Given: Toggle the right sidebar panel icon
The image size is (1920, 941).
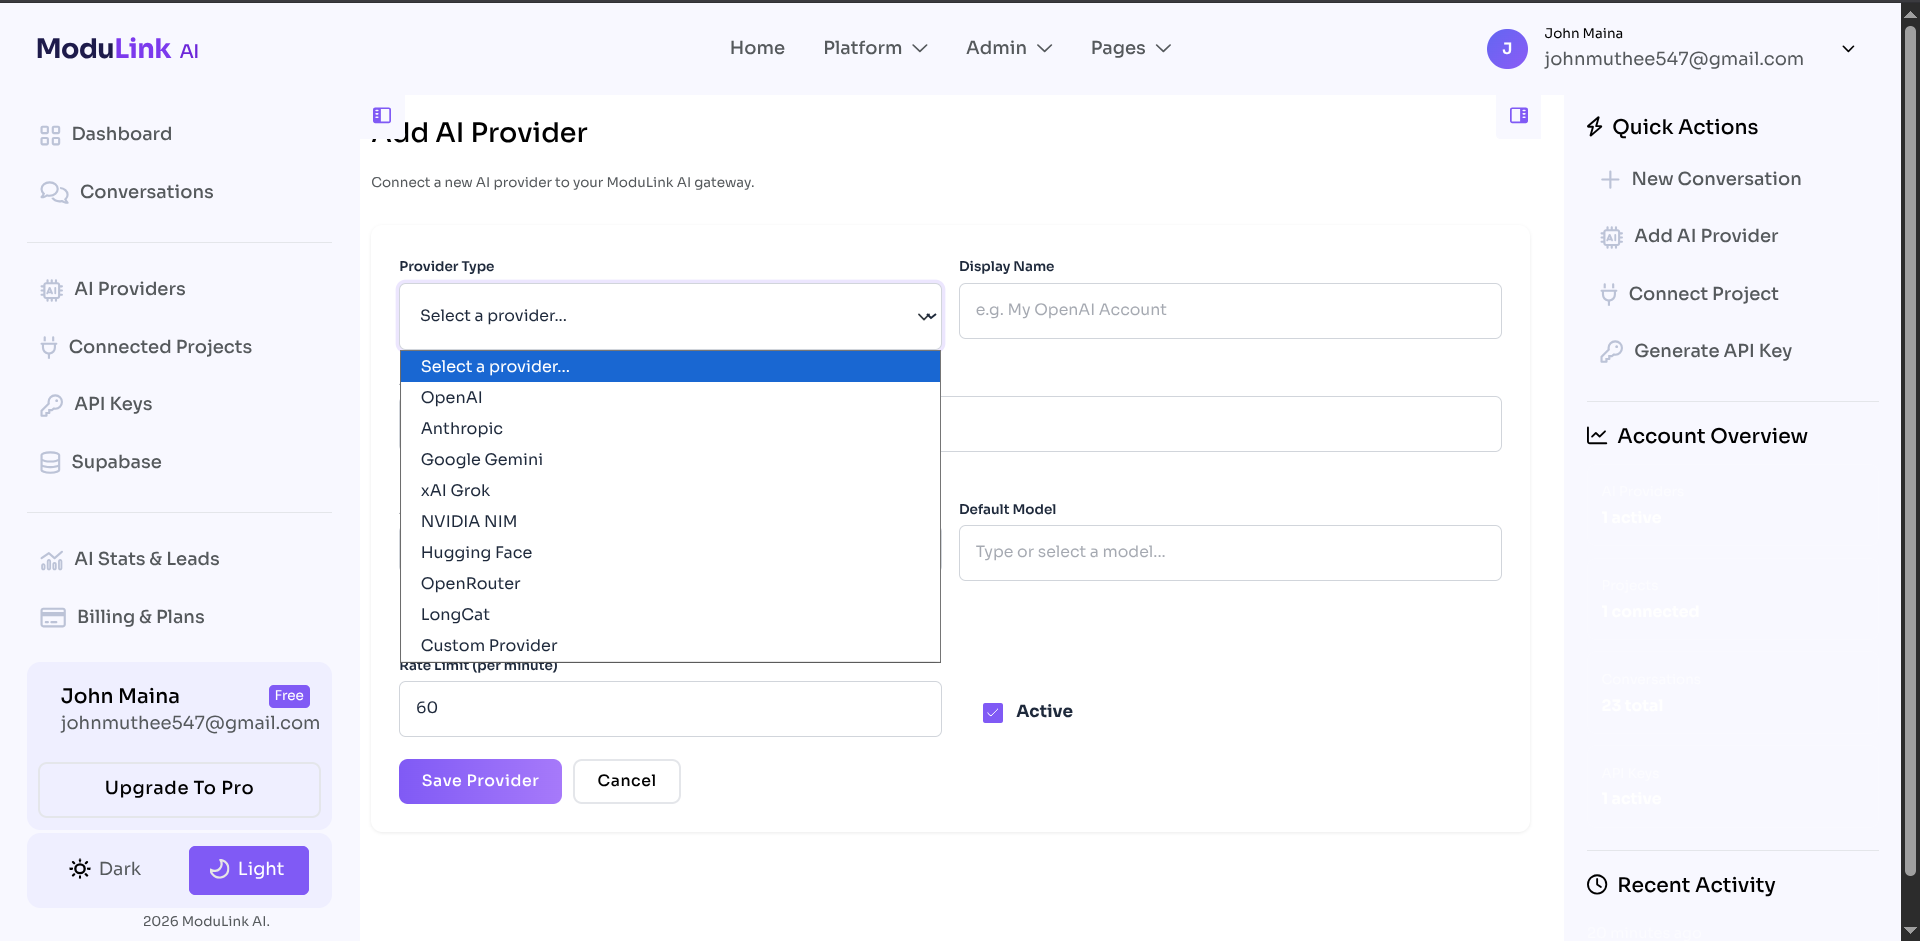Looking at the screenshot, I should click(x=1519, y=115).
